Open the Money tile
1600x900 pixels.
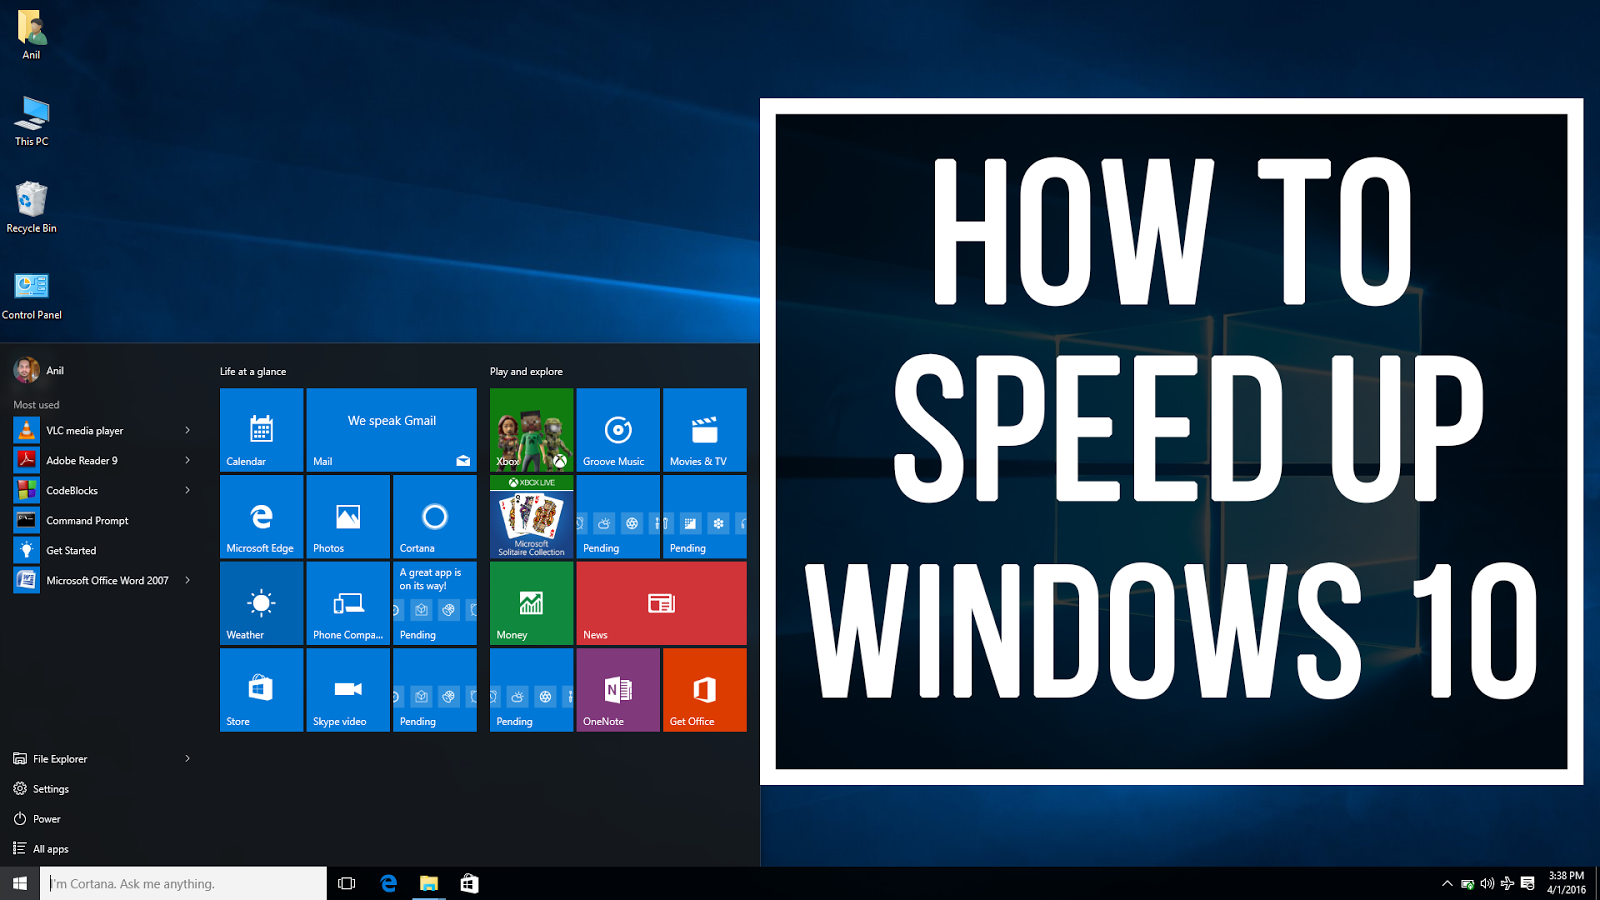click(531, 603)
